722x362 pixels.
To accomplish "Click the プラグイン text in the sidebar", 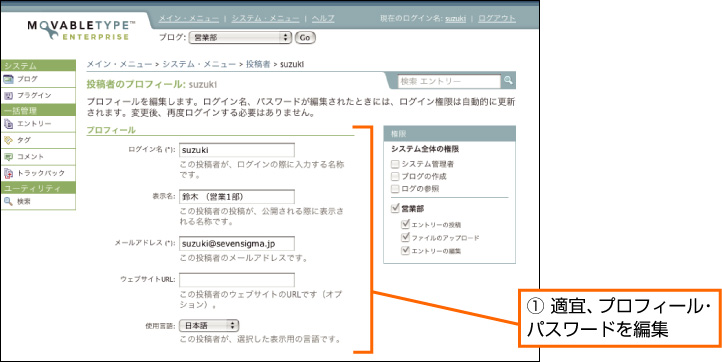I will pyautogui.click(x=34, y=95).
